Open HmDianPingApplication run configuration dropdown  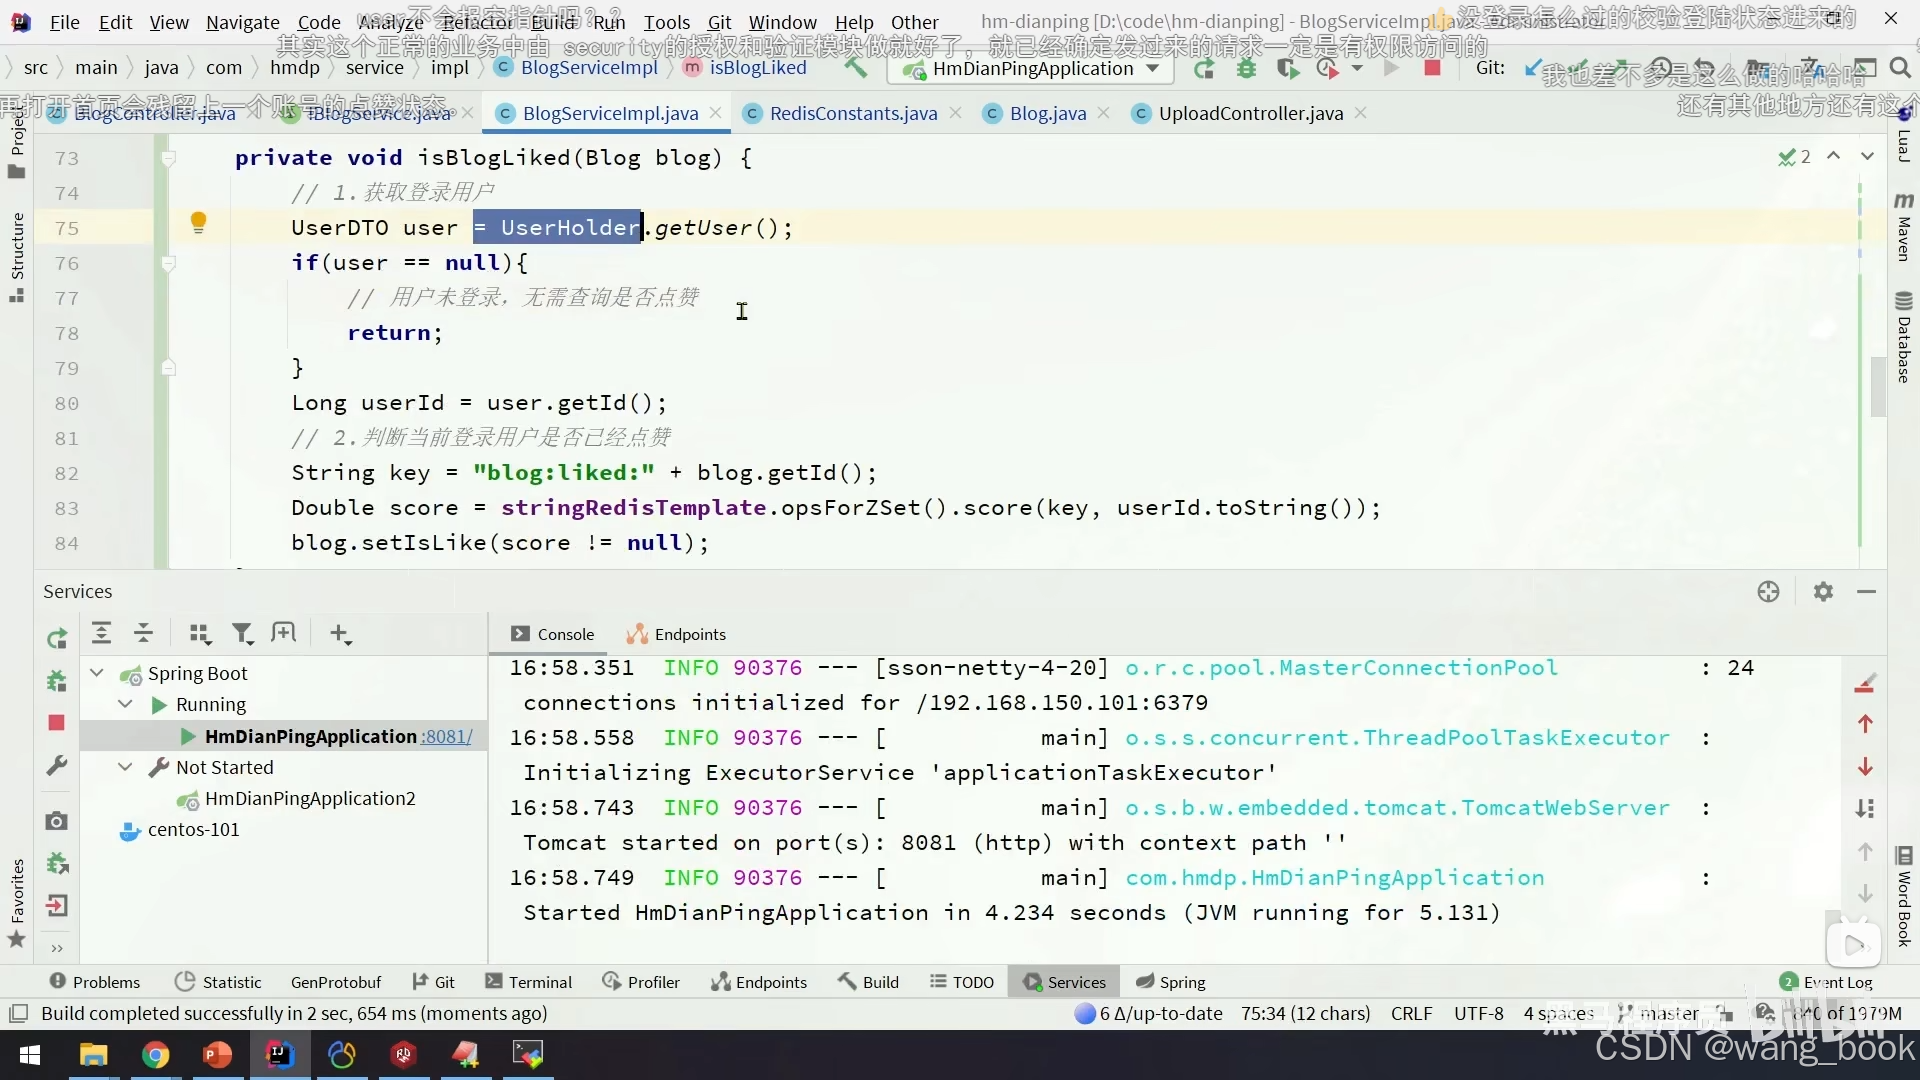point(1032,68)
